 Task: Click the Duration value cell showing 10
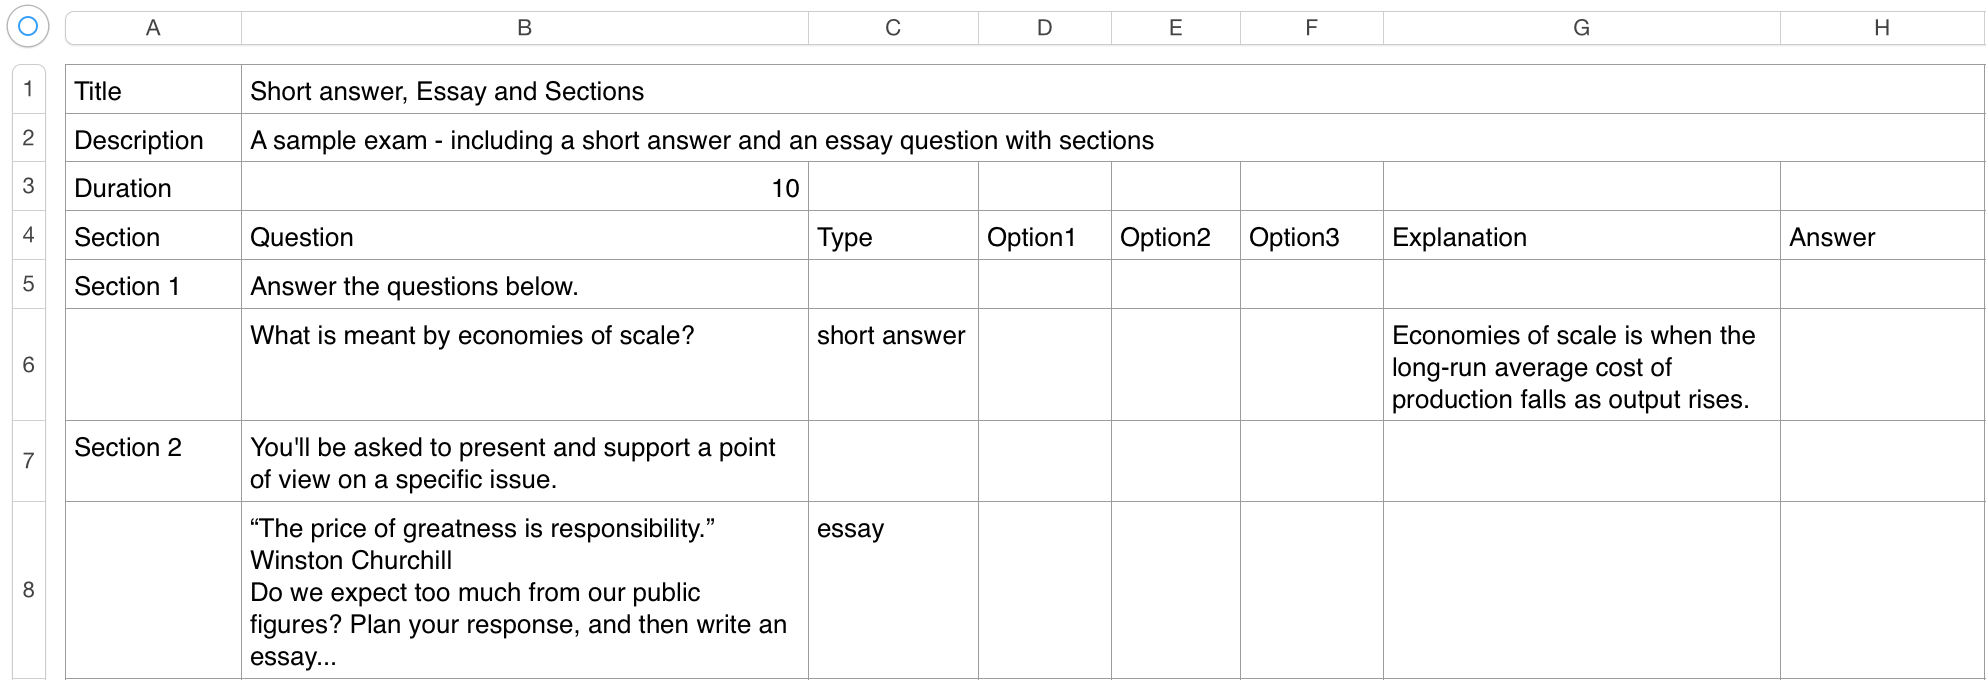524,188
